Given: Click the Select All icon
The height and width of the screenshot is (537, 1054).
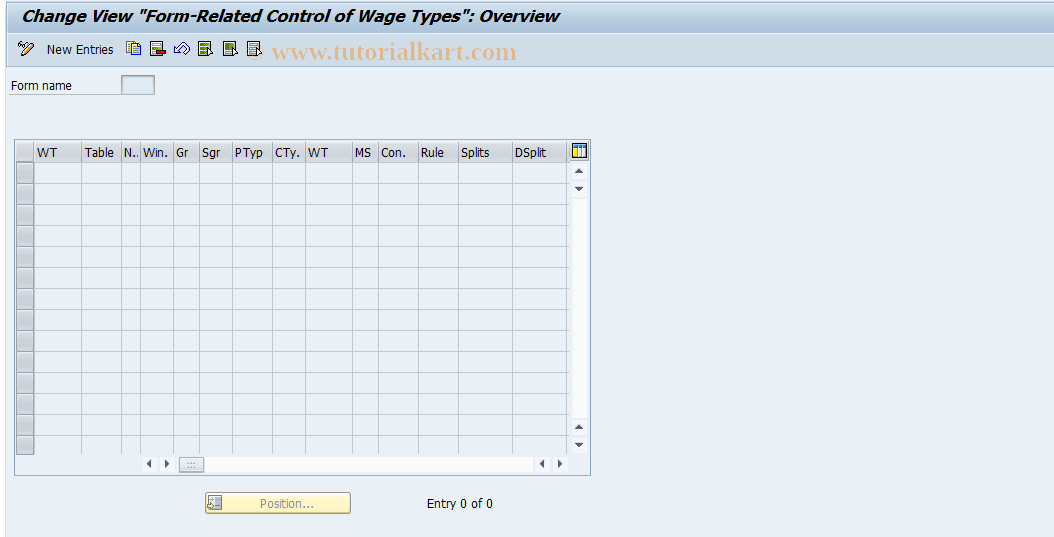Looking at the screenshot, I should [206, 48].
